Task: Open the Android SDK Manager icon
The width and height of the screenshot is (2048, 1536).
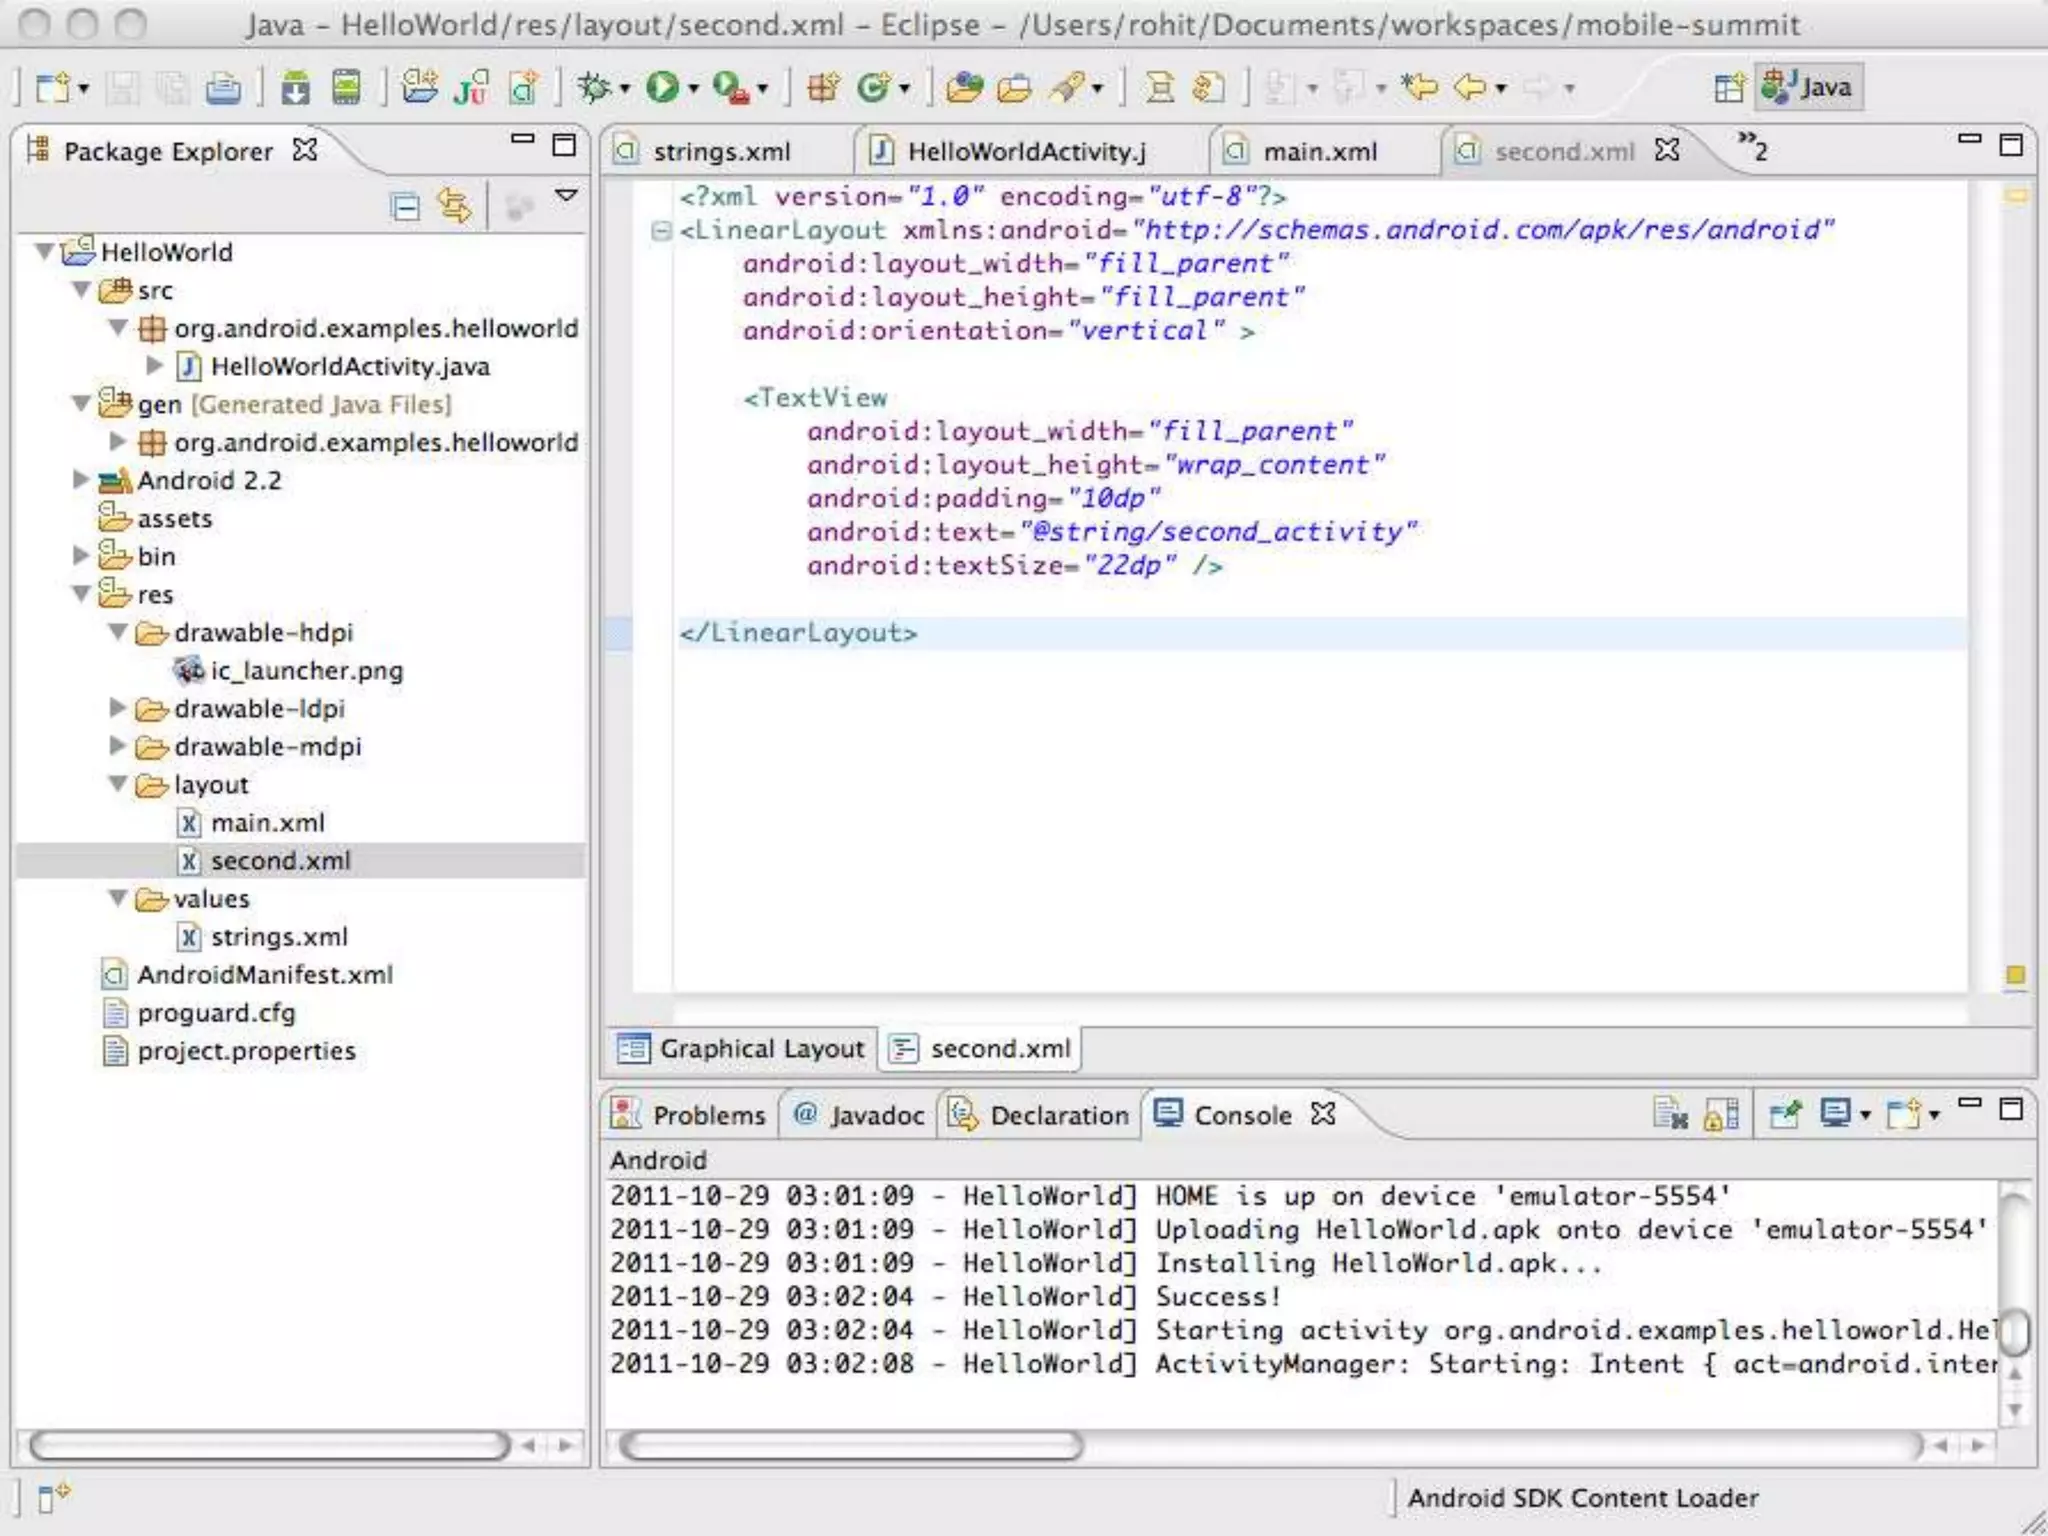Action: (x=295, y=88)
